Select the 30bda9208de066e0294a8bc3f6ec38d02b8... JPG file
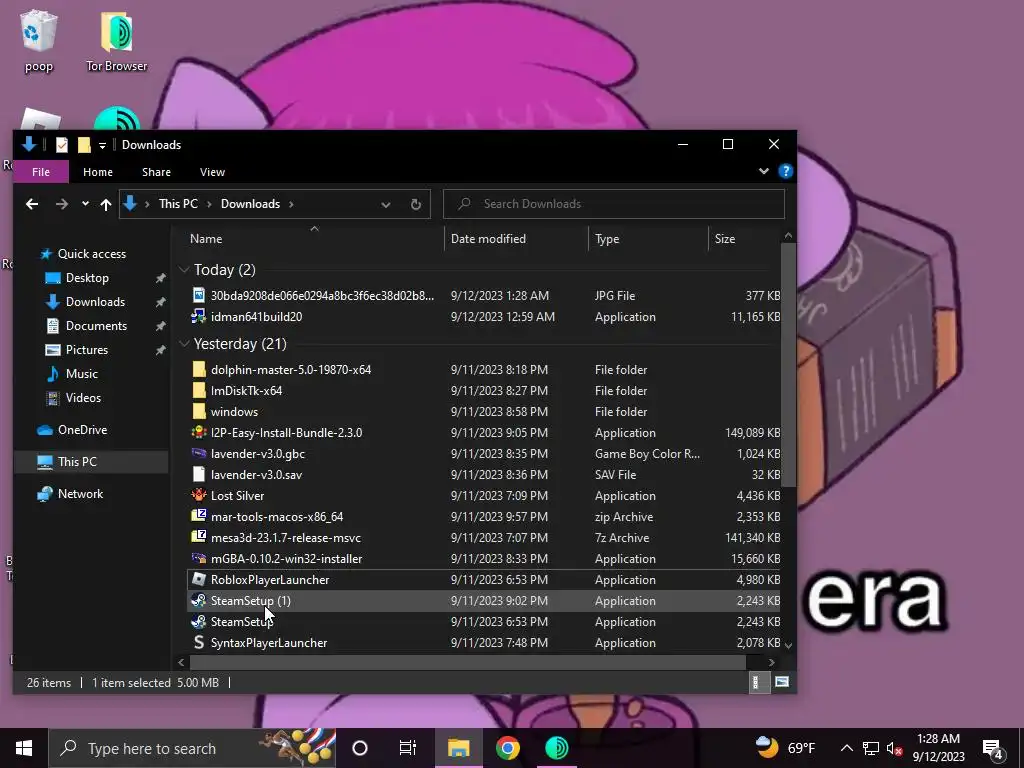 click(x=484, y=296)
